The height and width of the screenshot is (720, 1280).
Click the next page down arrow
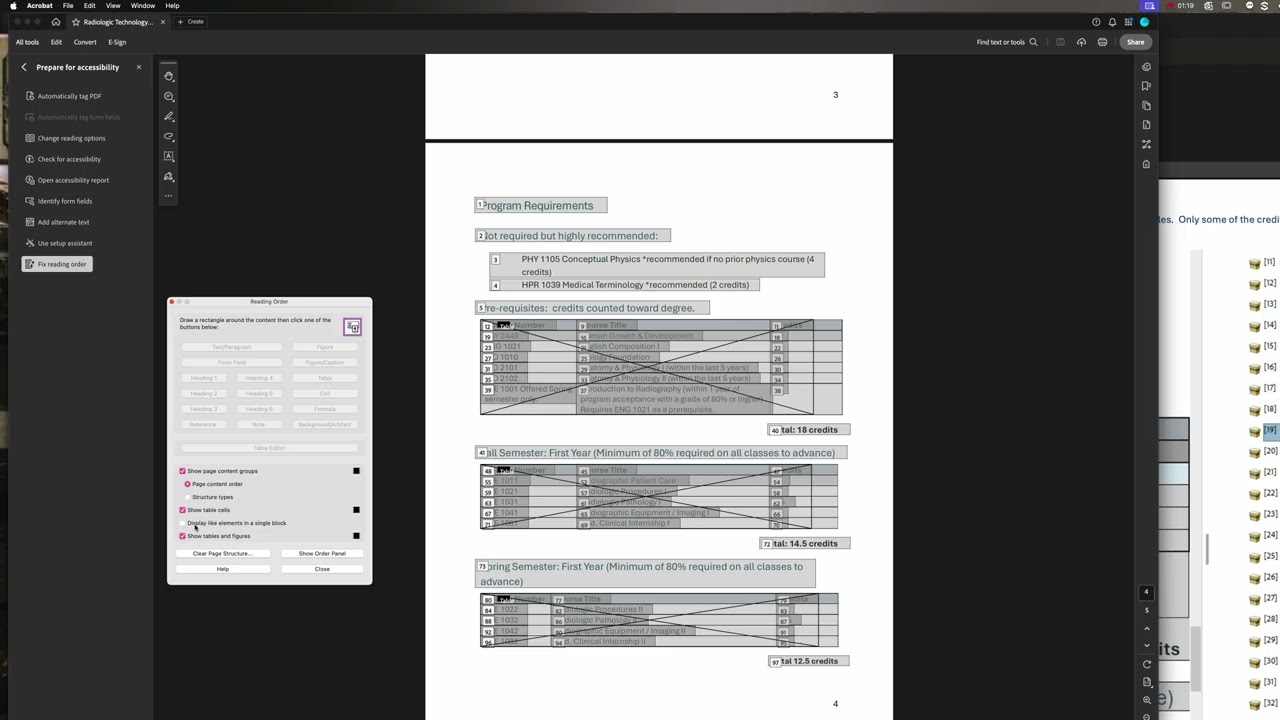(x=1146, y=645)
